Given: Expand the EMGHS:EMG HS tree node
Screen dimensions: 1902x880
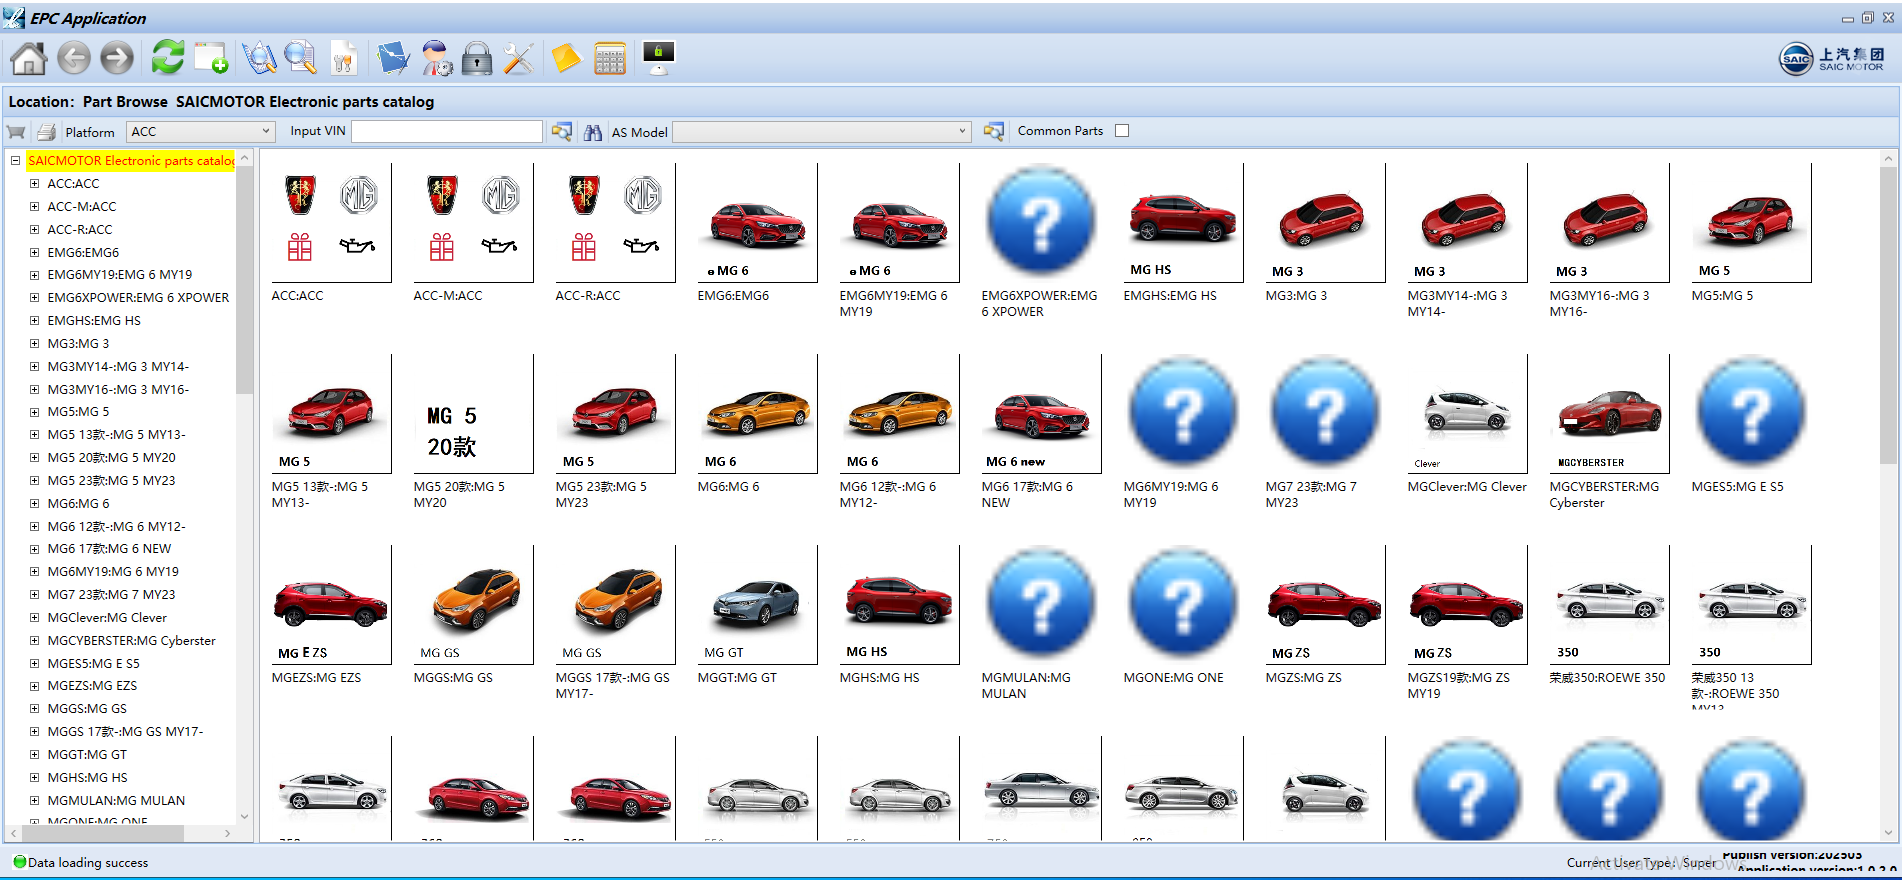Looking at the screenshot, I should (x=34, y=321).
